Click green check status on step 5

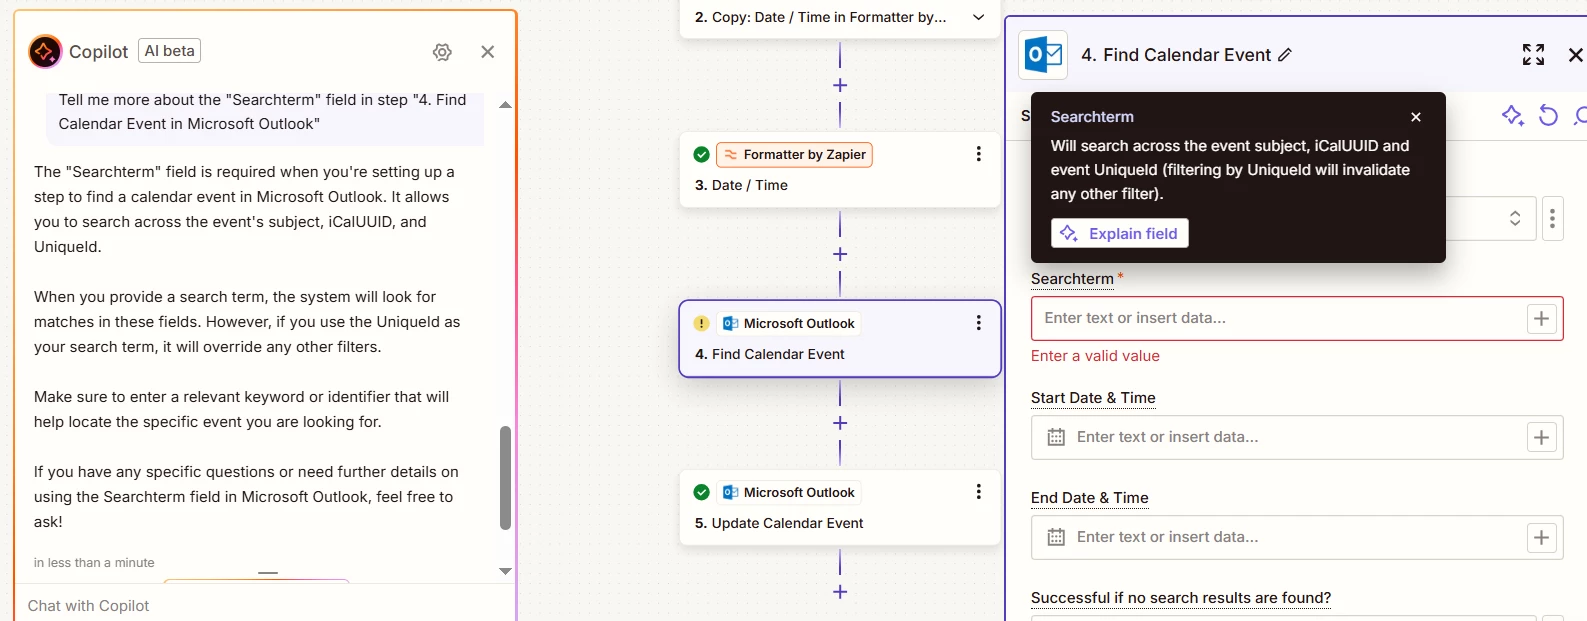pyautogui.click(x=701, y=492)
